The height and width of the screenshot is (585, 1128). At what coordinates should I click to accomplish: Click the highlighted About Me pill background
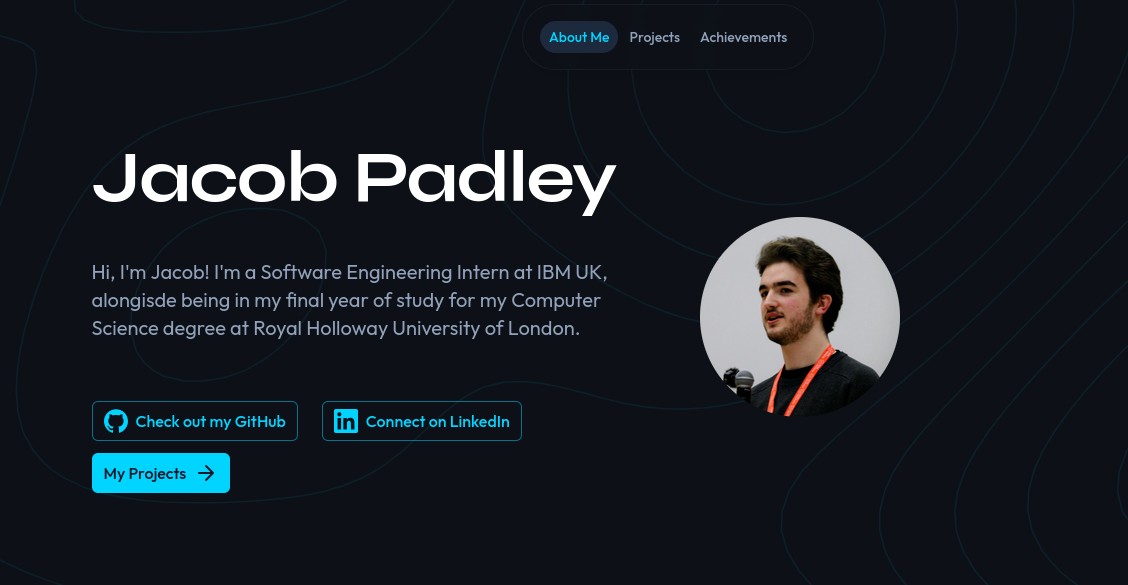578,37
